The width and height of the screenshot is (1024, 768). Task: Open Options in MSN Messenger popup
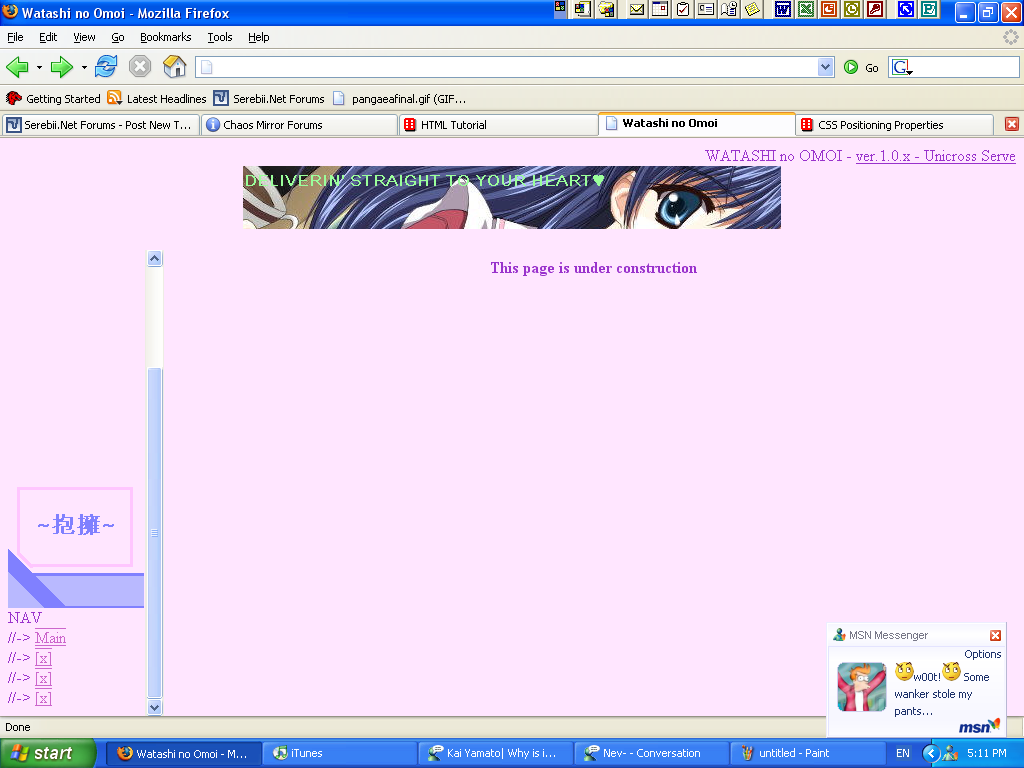tap(982, 654)
